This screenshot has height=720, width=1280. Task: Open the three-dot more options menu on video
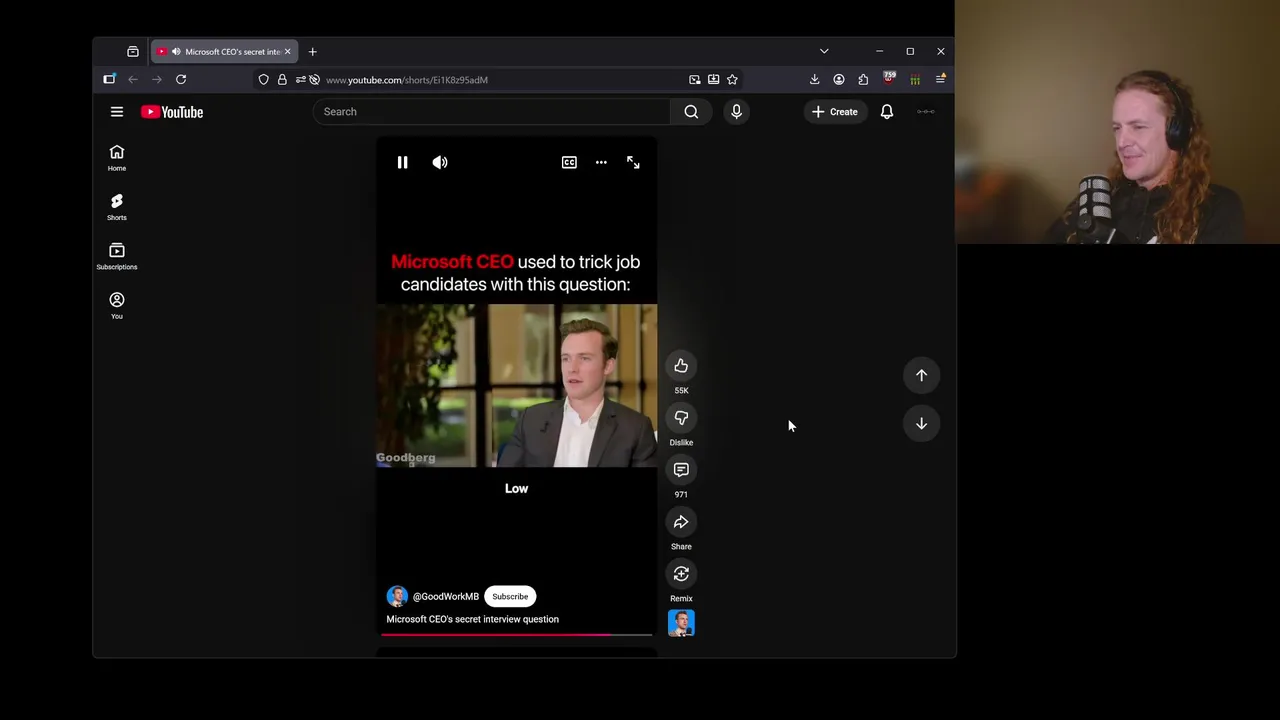601,162
